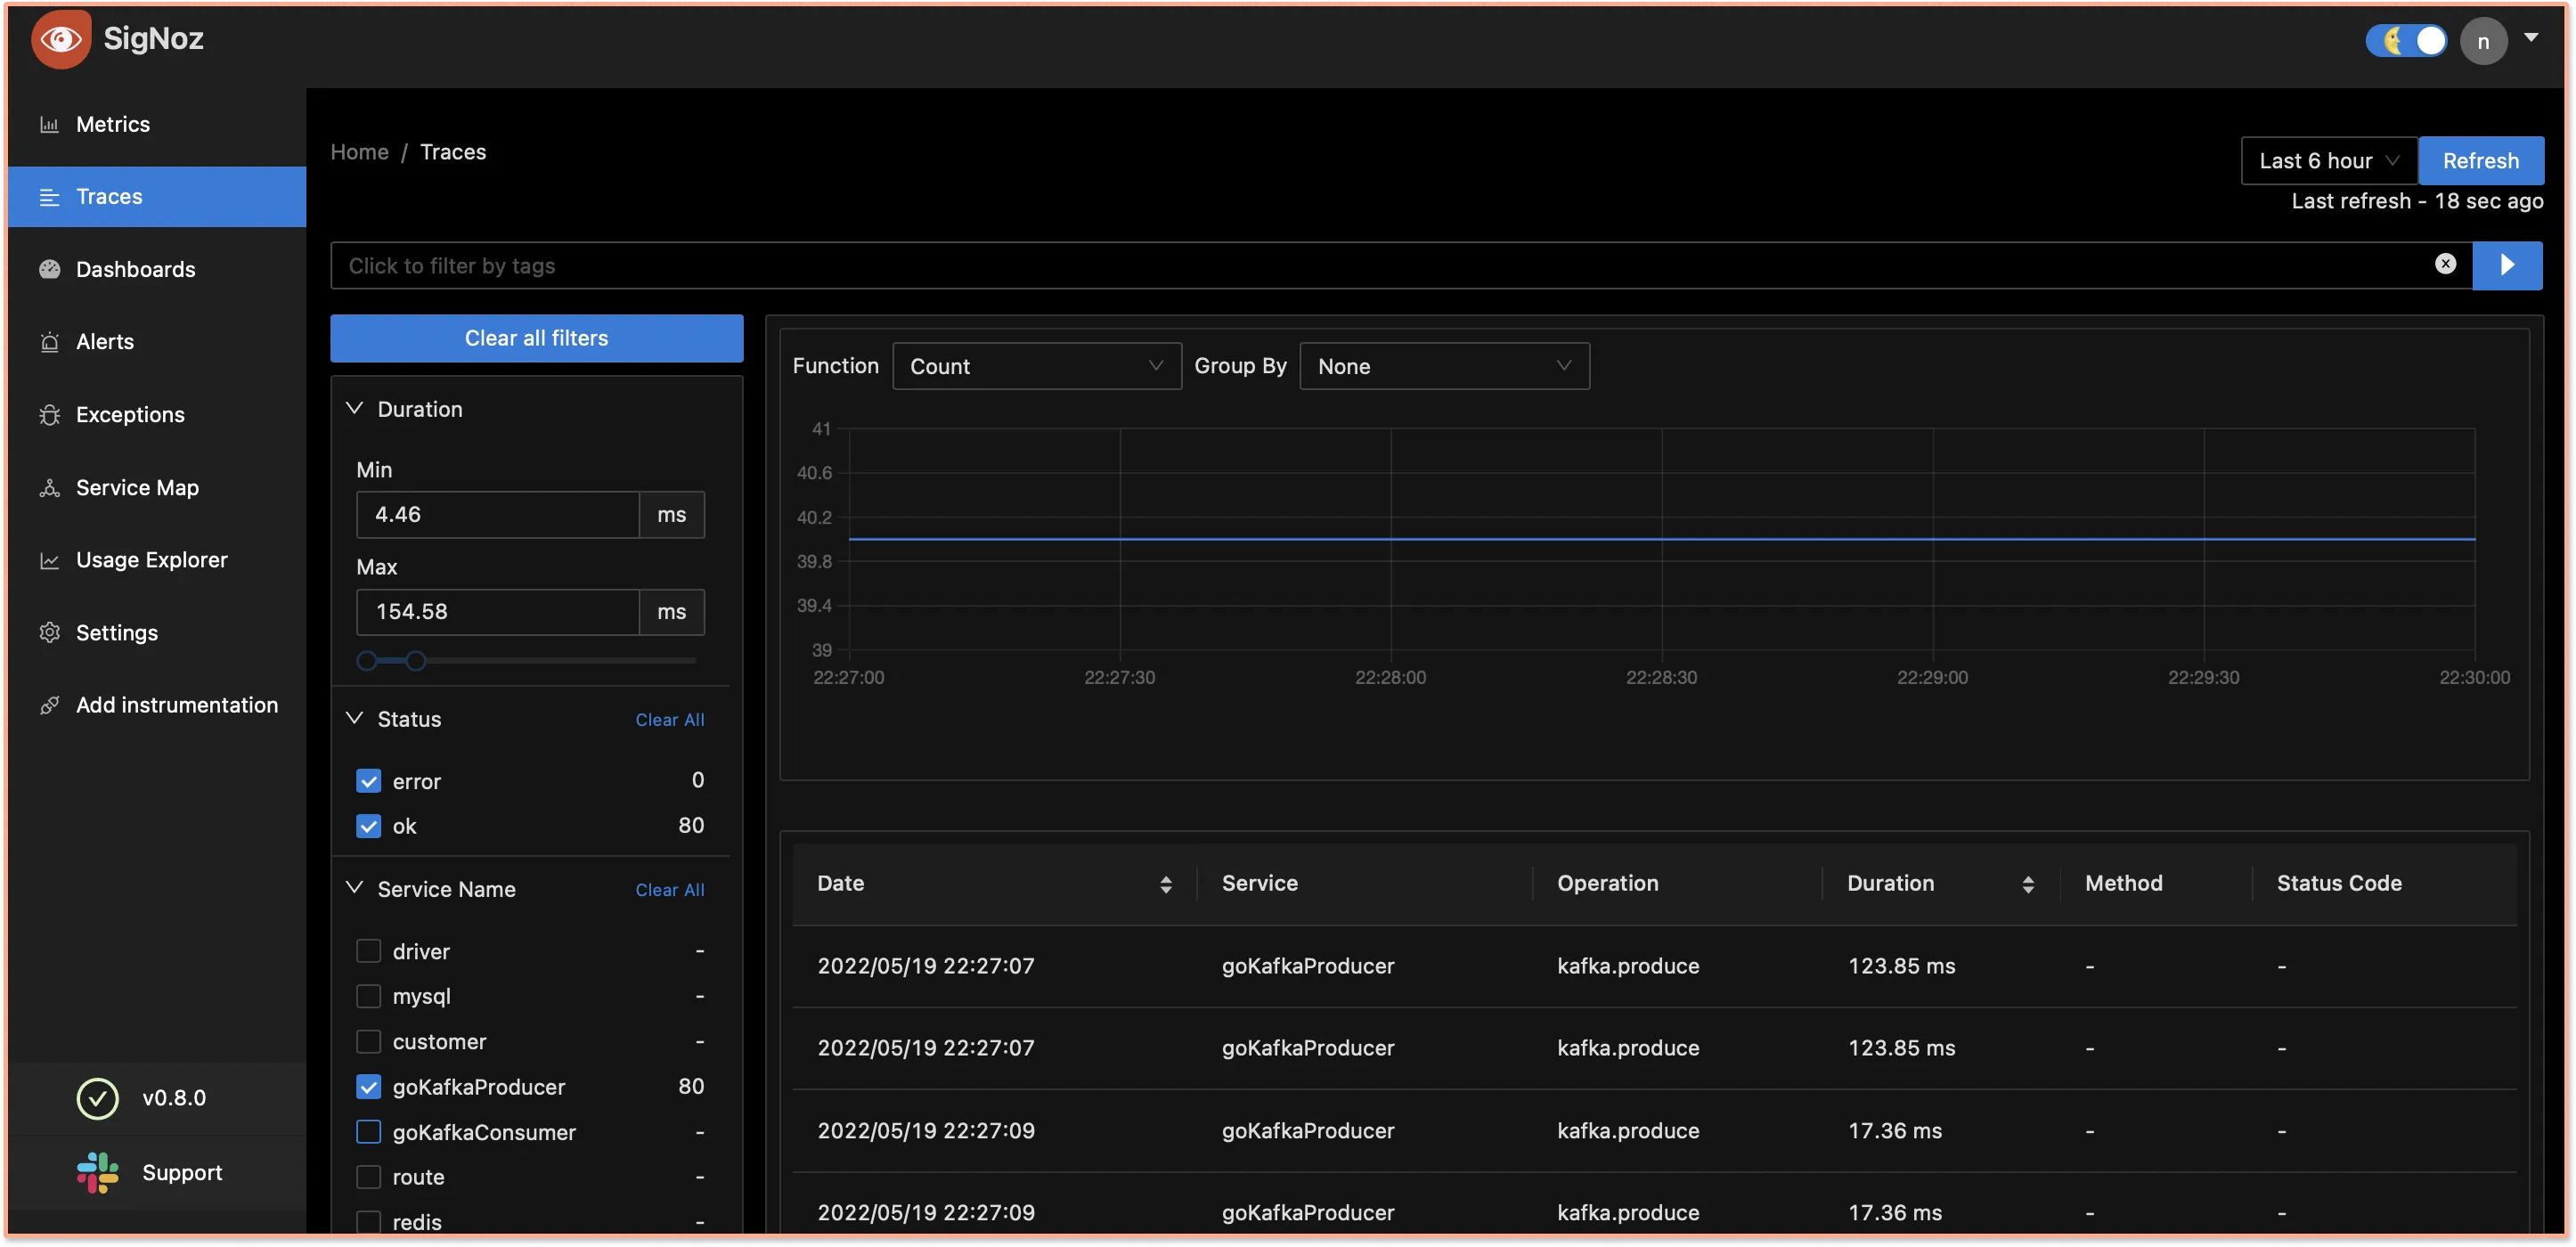
Task: Toggle the dark mode theme switch
Action: tap(2405, 41)
